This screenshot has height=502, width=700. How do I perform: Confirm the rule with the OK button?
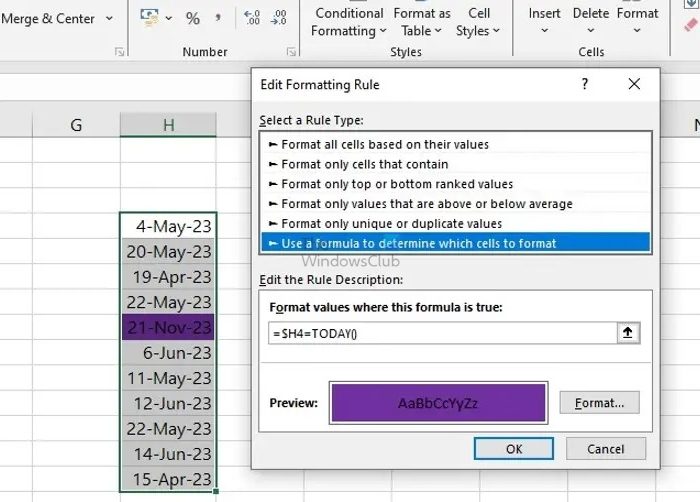514,449
